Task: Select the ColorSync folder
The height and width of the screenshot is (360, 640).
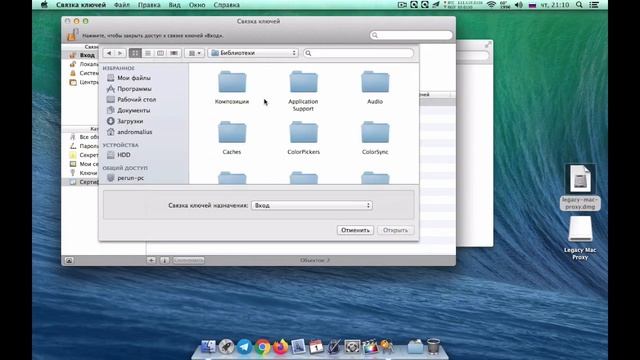Action: (x=375, y=138)
